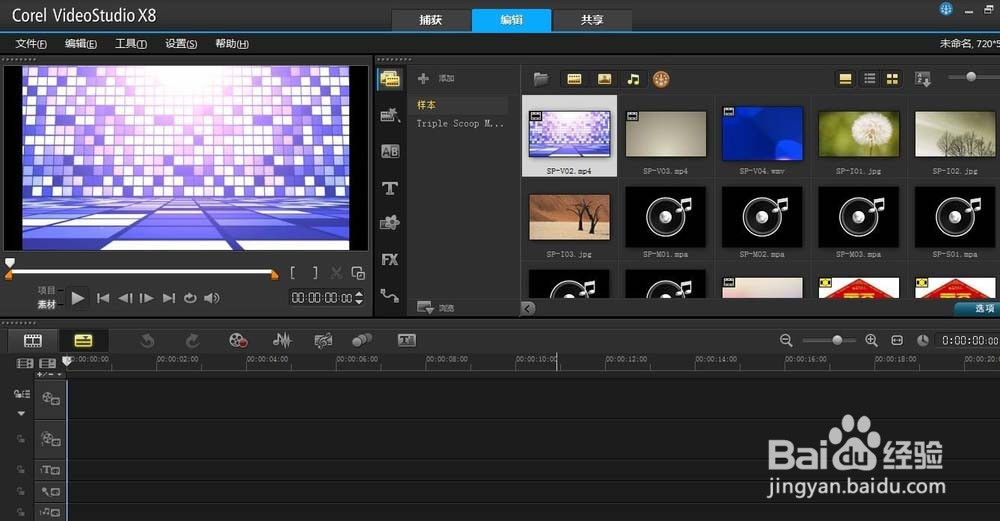Click the project duration clock icon
This screenshot has width=1000, height=521.
coord(923,341)
